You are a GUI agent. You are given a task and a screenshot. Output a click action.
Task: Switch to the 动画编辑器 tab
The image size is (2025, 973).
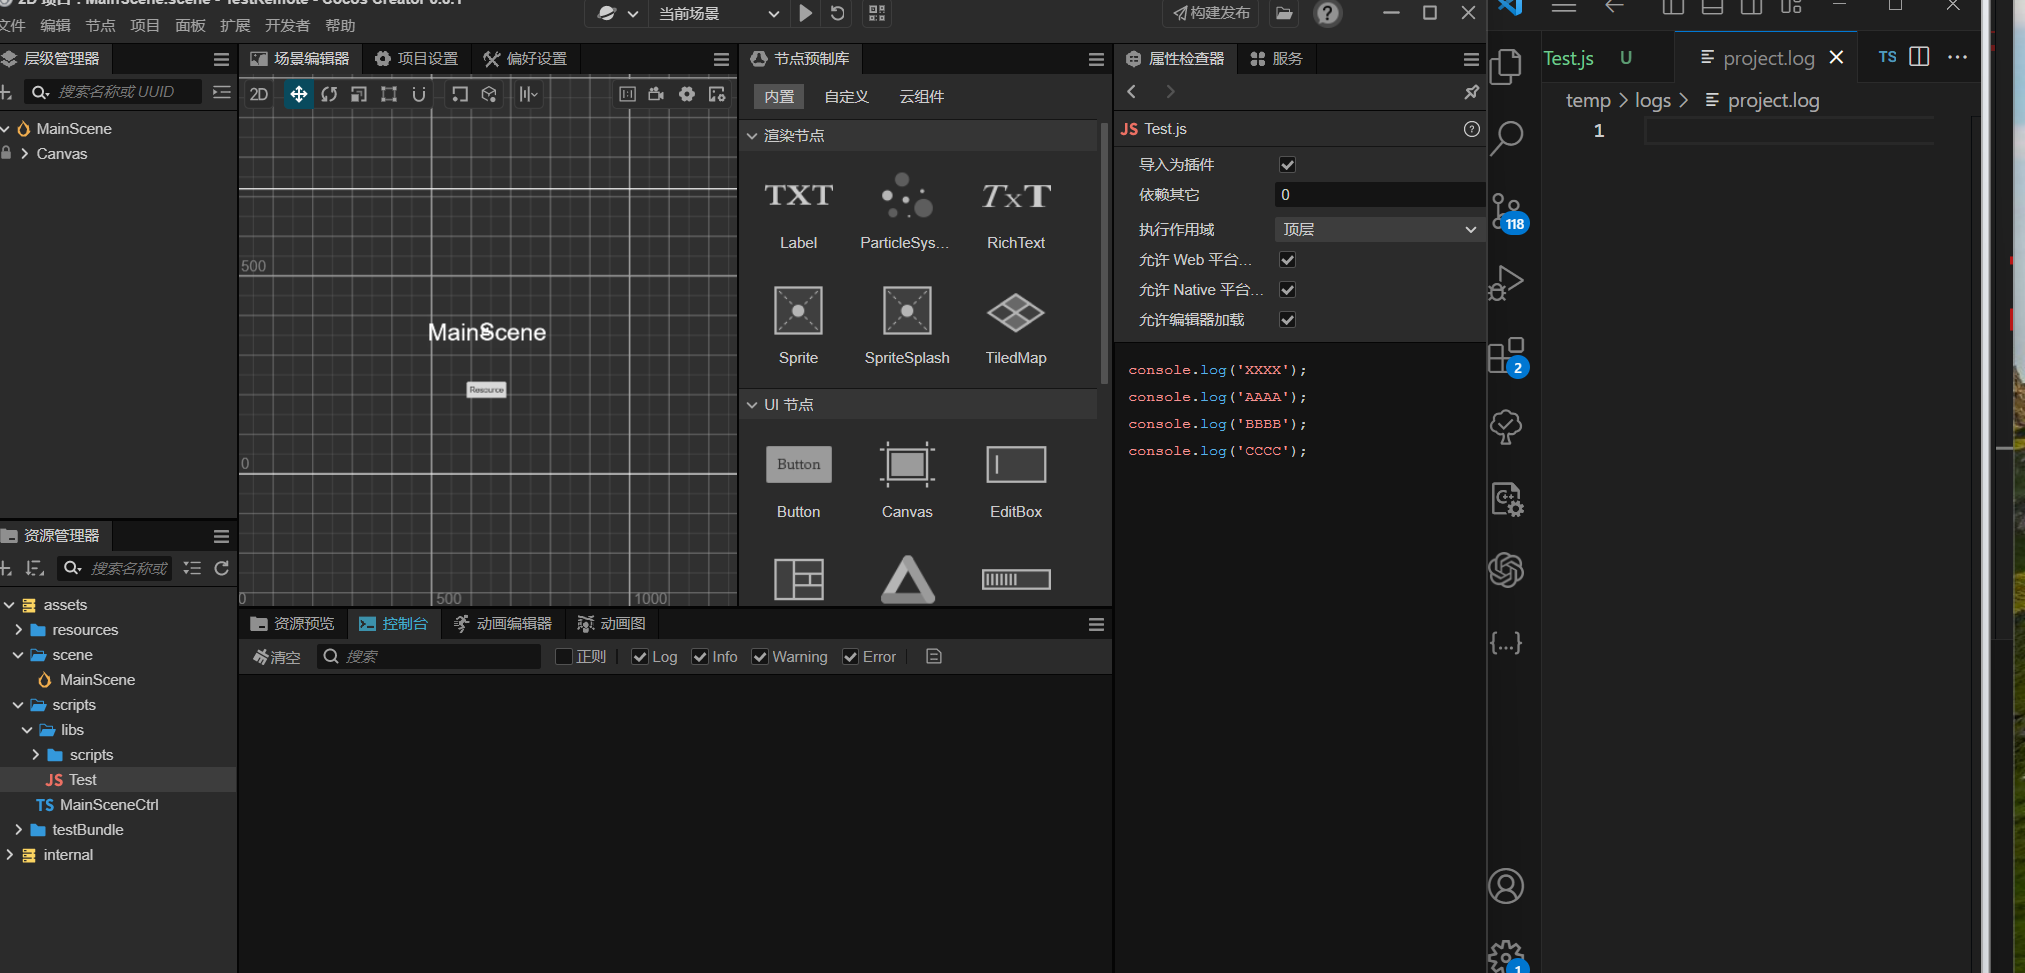click(503, 624)
